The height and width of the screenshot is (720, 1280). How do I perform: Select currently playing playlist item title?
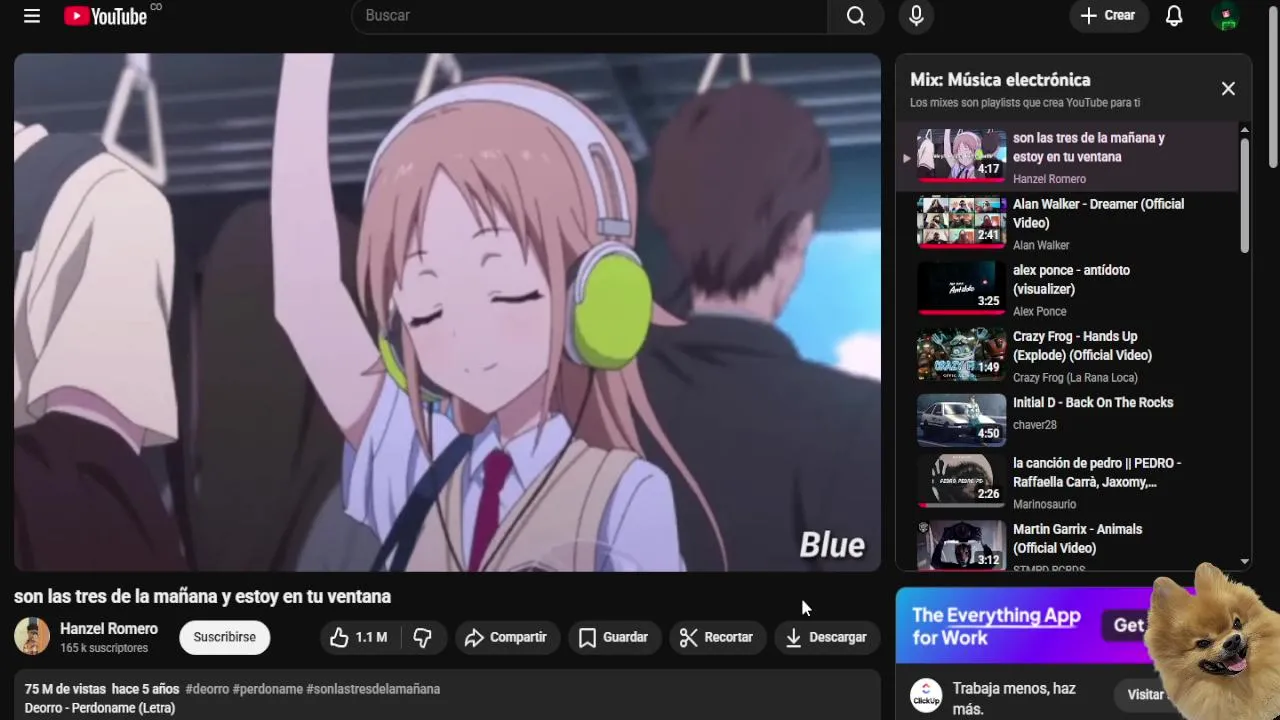[x=1089, y=147]
